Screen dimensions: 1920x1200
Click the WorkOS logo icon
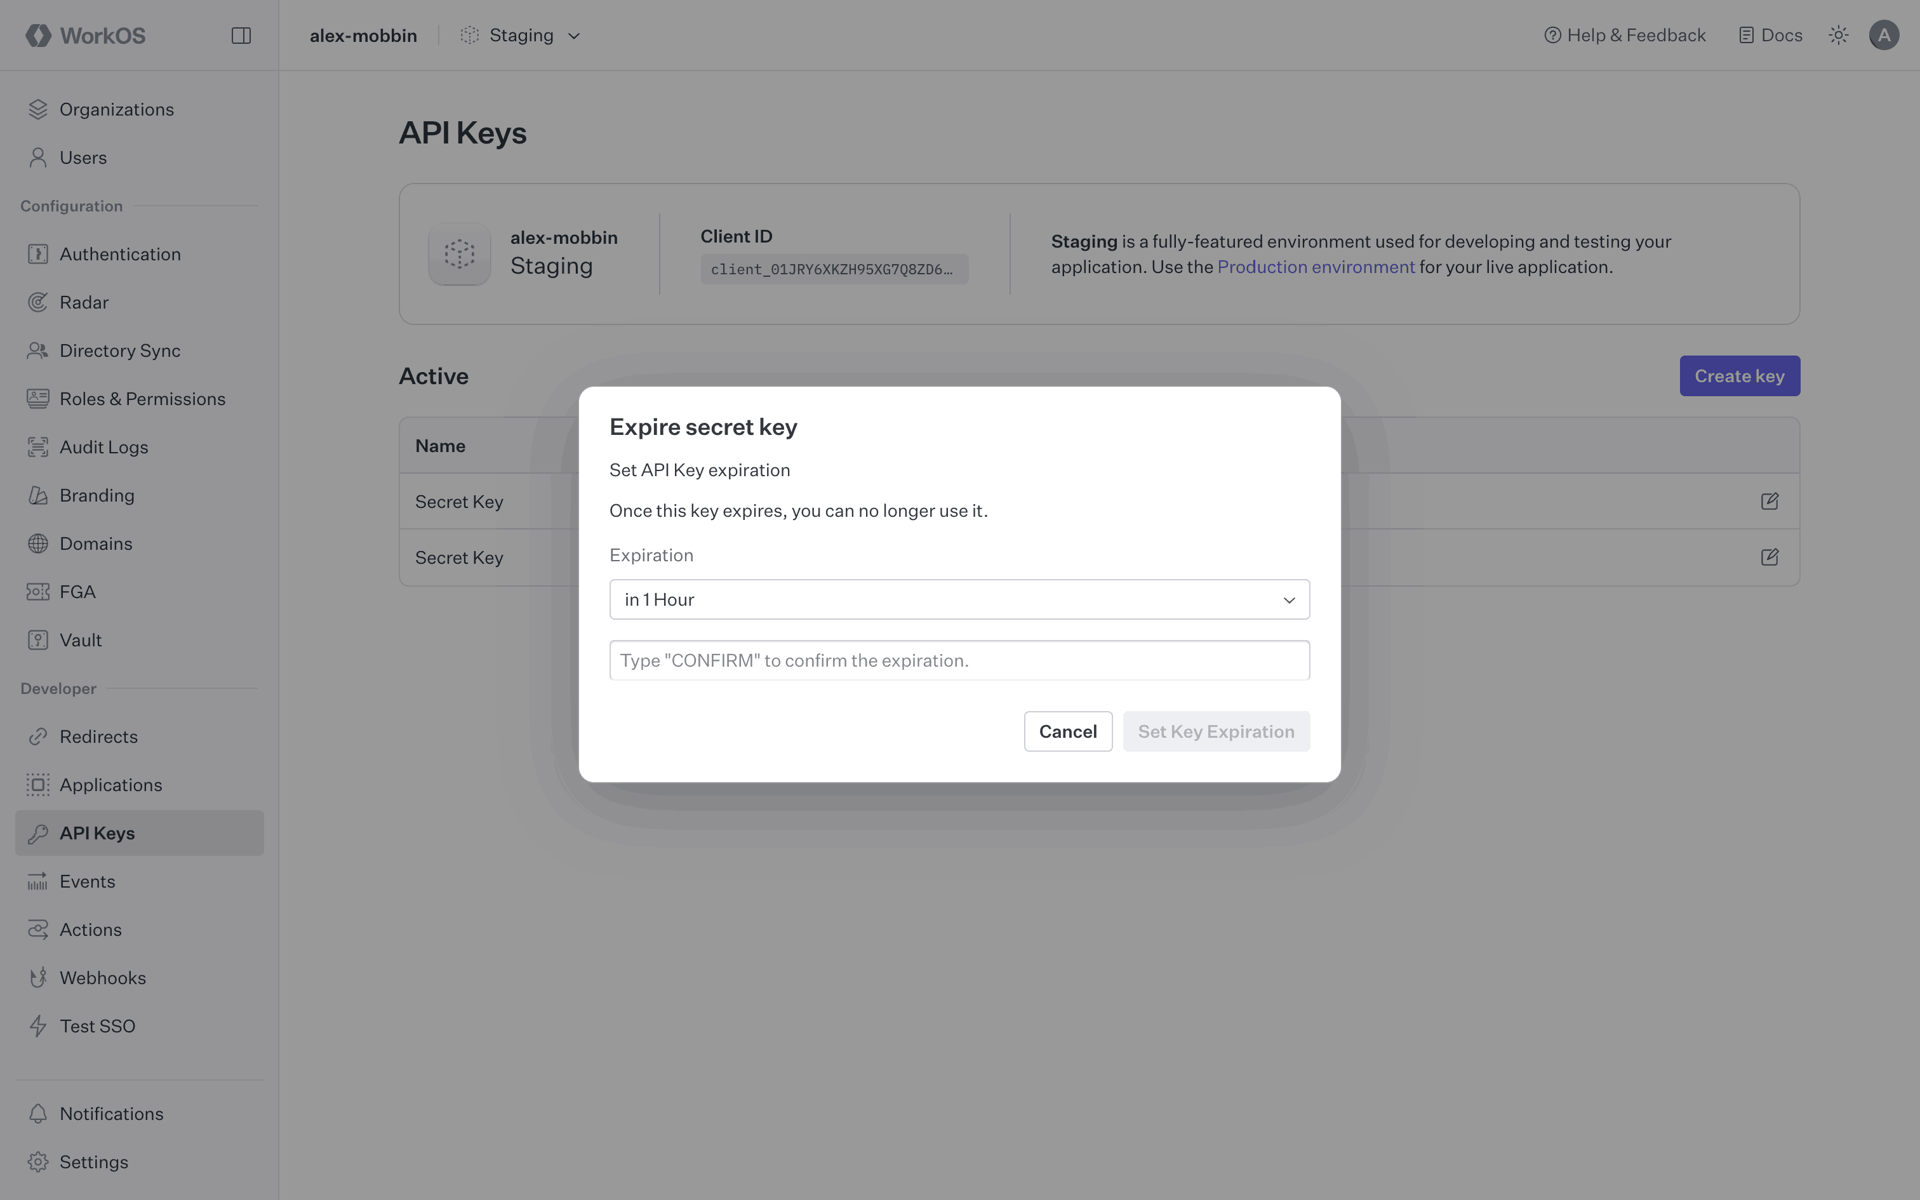(38, 35)
